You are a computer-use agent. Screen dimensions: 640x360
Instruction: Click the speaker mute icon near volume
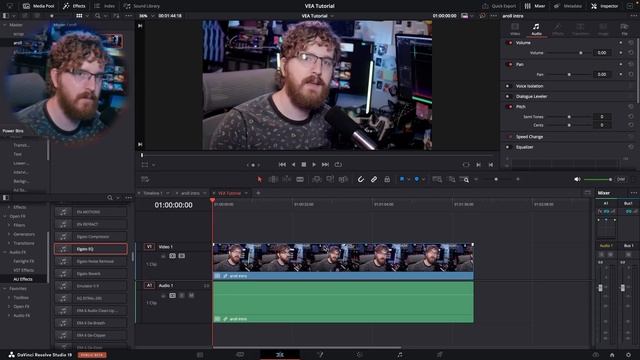[x=577, y=179]
